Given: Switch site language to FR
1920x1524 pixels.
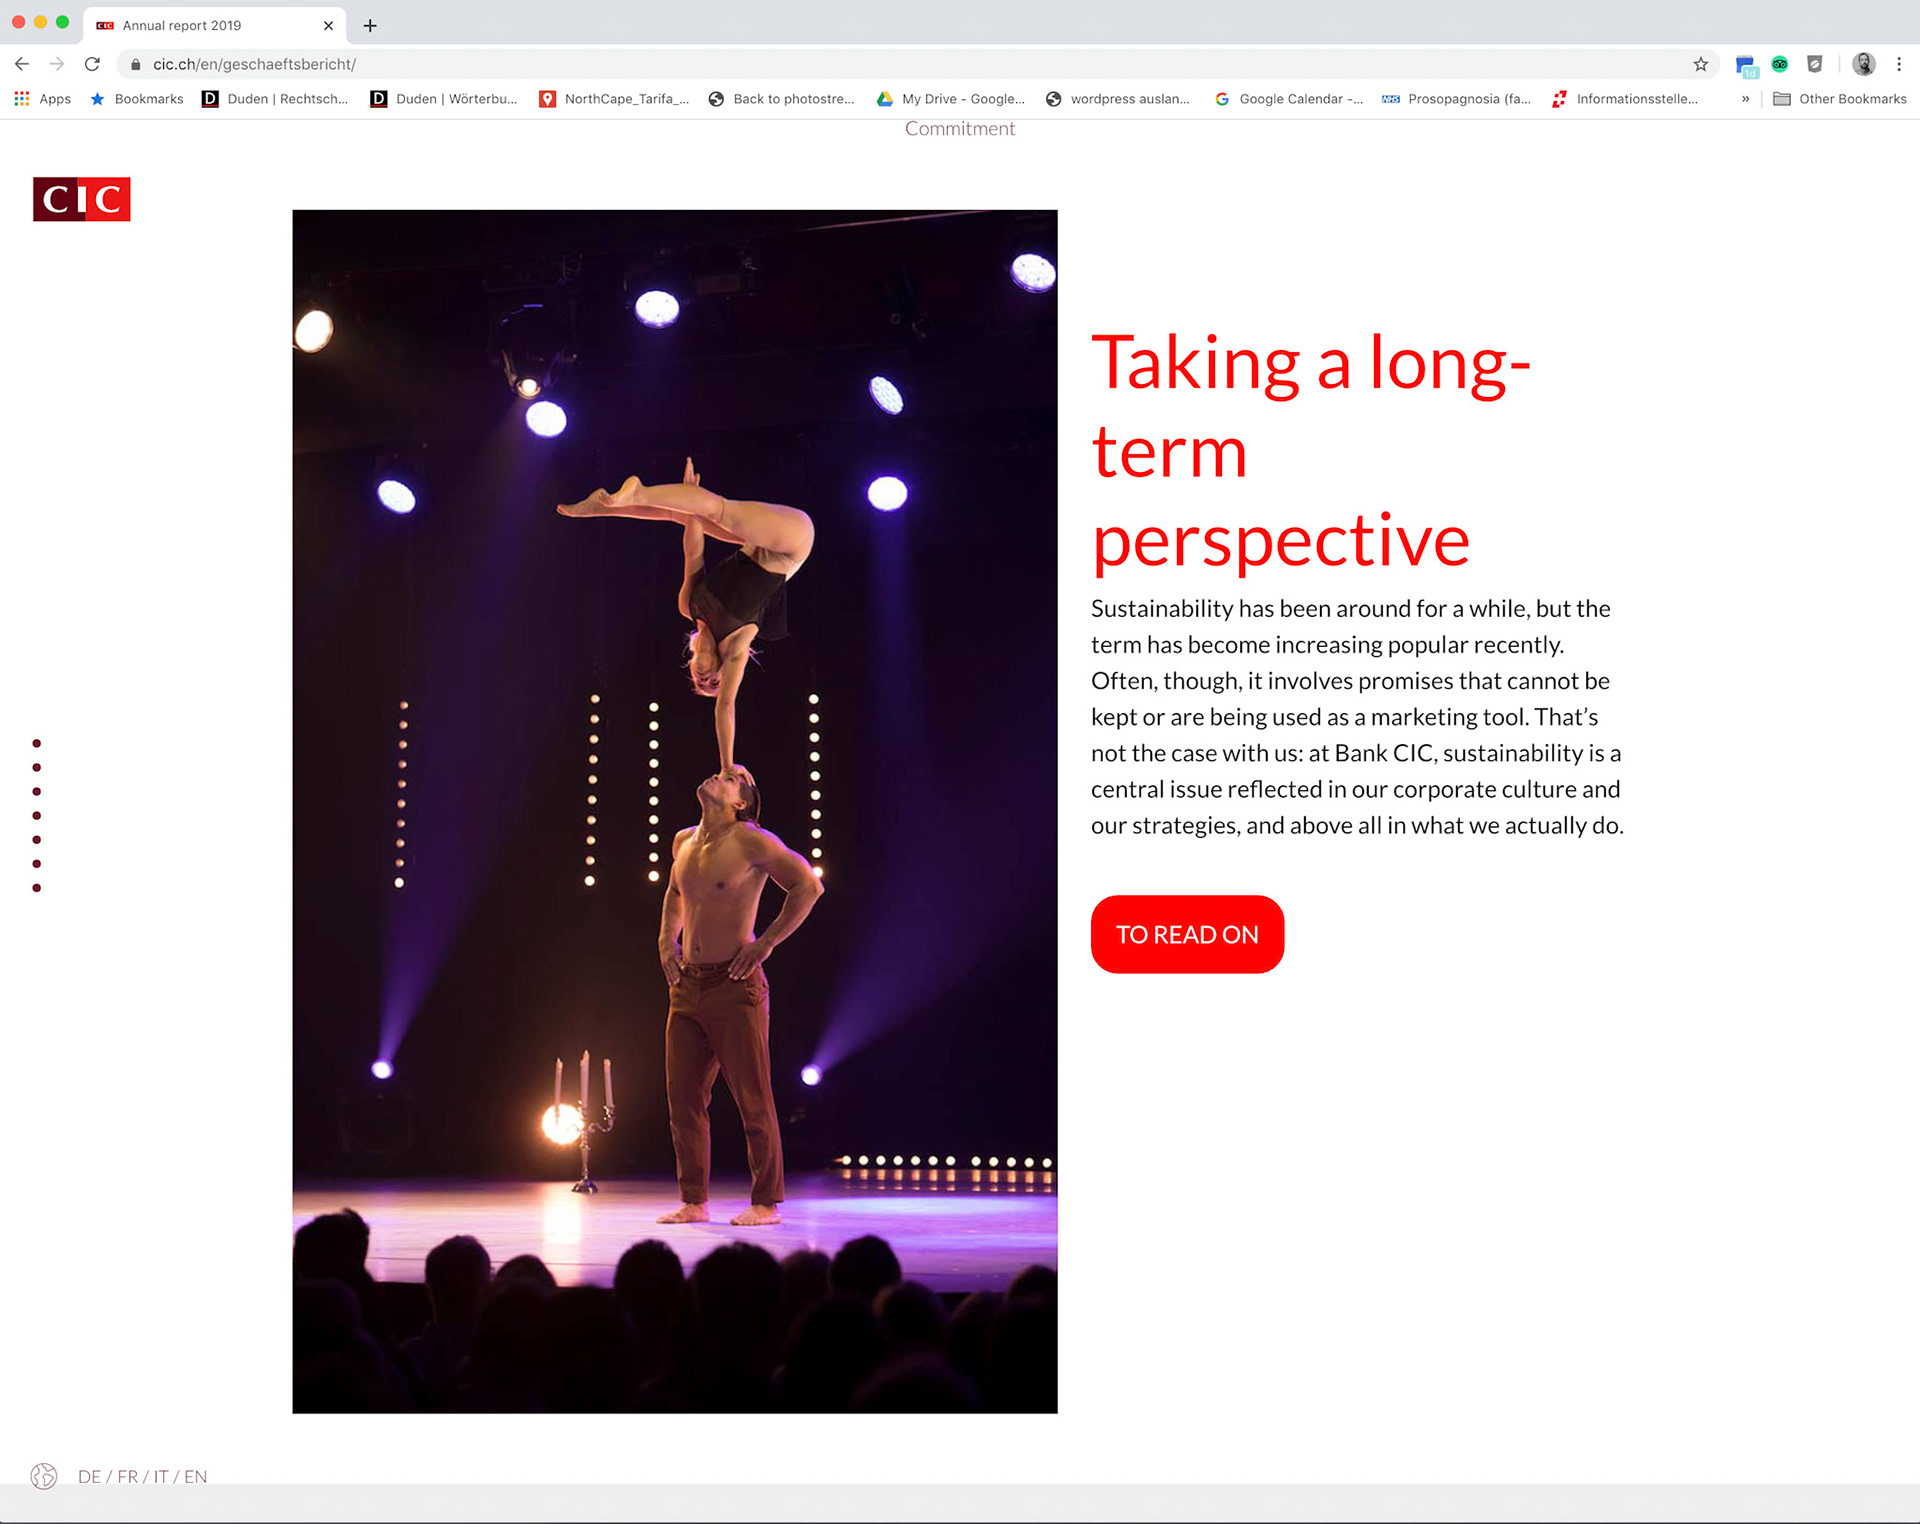Looking at the screenshot, I should click(x=127, y=1477).
